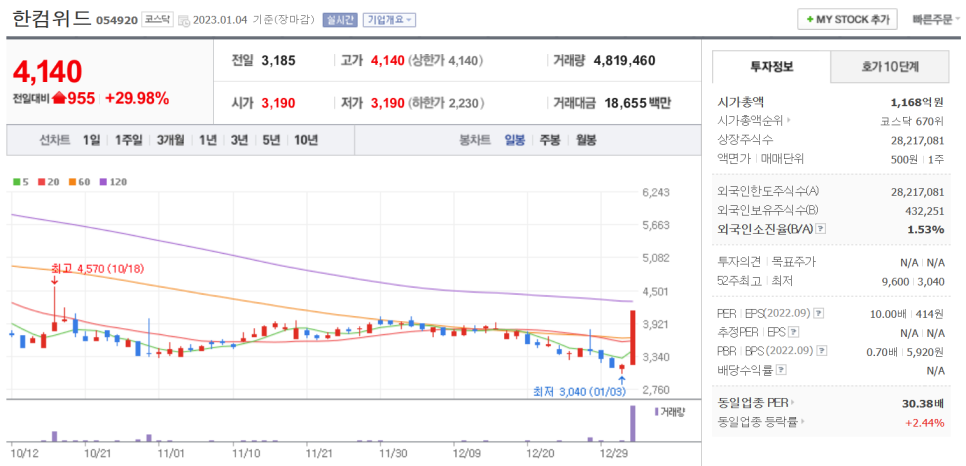Click the 시가총액순위 ranking link arrow
966x466 pixels.
[789, 120]
